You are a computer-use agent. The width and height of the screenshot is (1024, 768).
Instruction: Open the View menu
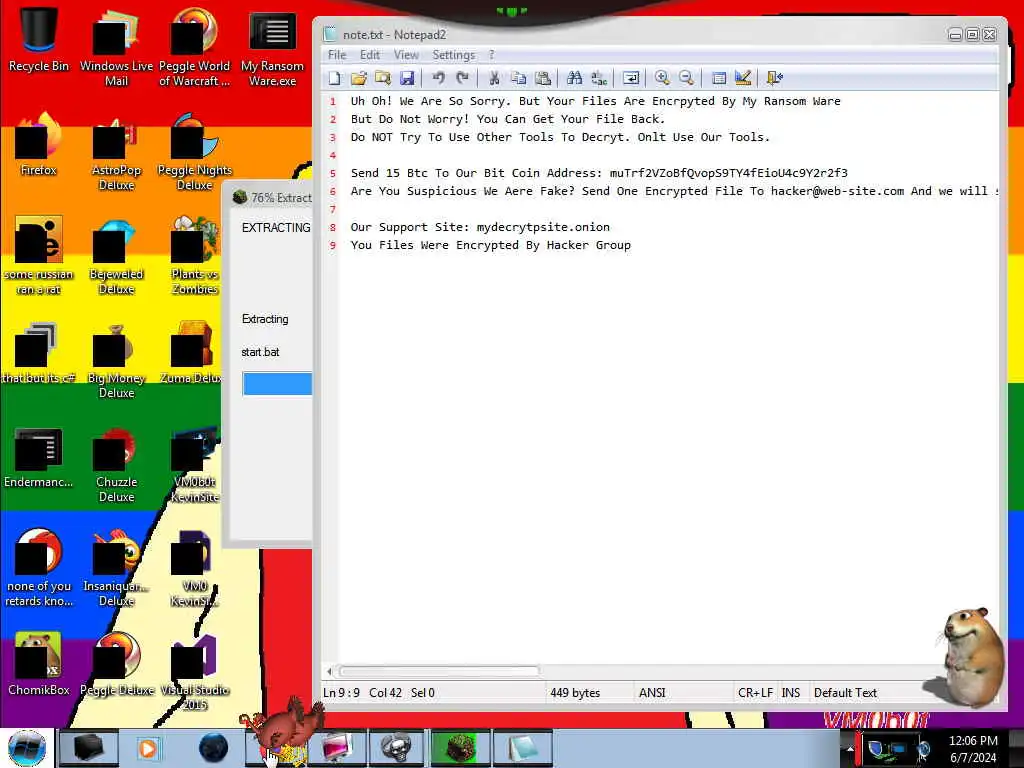tap(406, 55)
